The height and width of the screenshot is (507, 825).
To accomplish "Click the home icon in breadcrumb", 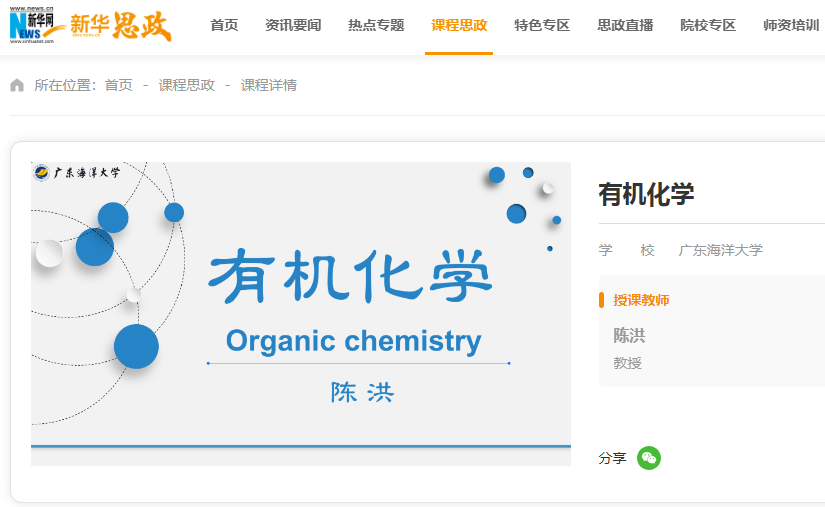I will tap(17, 85).
